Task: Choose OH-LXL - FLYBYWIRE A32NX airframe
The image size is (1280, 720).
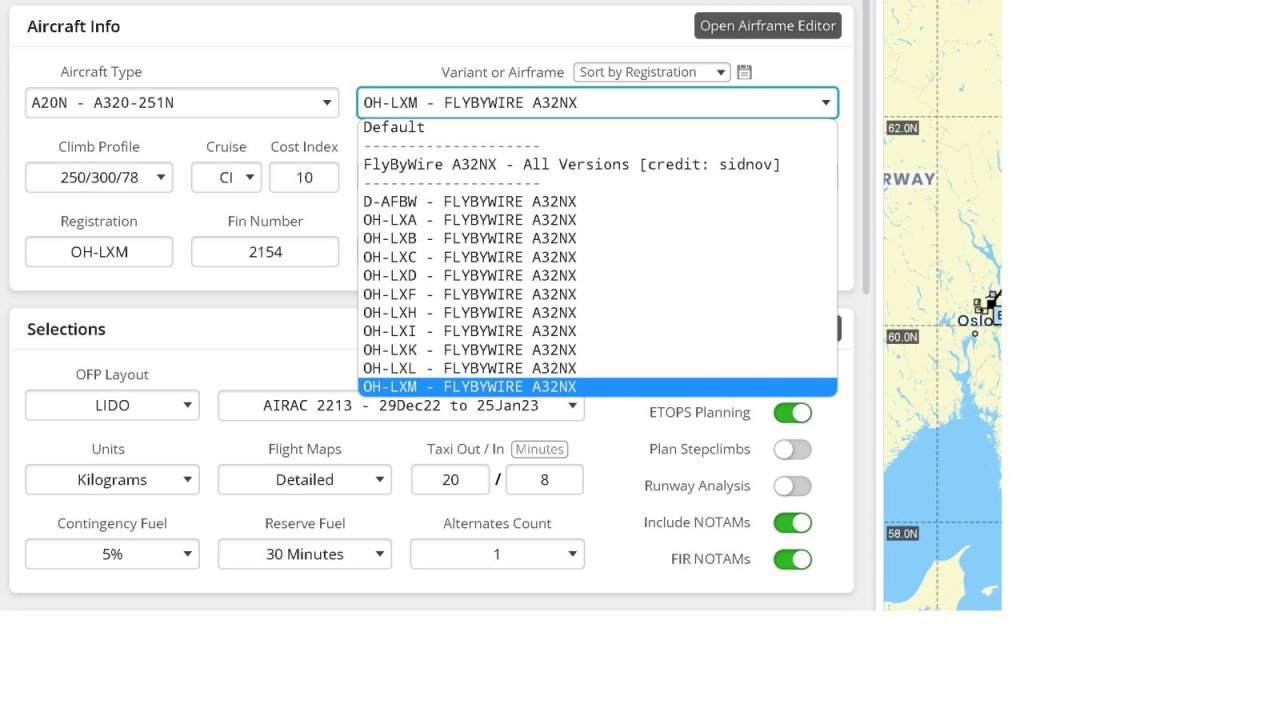Action: tap(598, 368)
